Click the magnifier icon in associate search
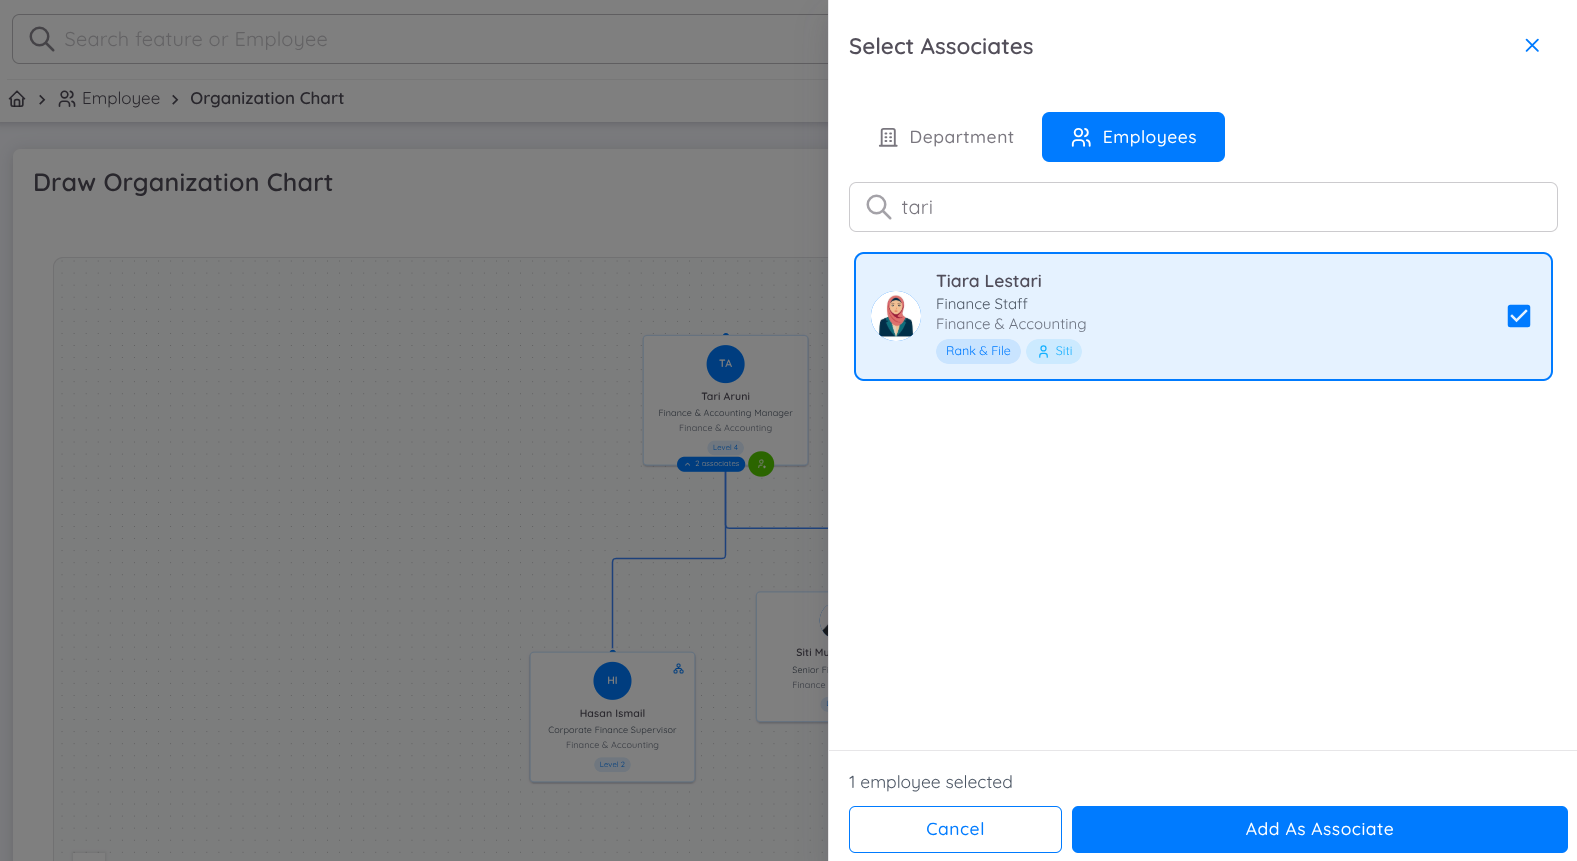This screenshot has width=1577, height=861. coord(878,207)
